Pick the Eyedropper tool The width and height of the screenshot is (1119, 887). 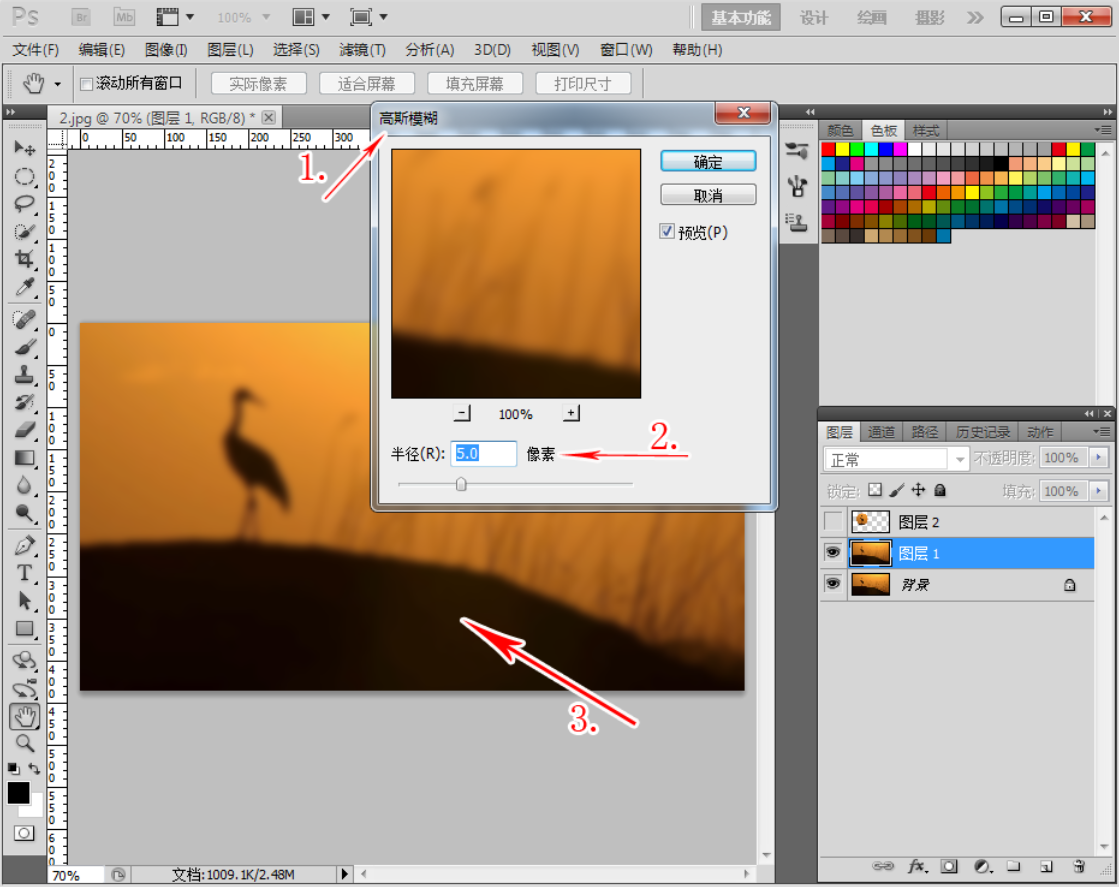(x=24, y=289)
